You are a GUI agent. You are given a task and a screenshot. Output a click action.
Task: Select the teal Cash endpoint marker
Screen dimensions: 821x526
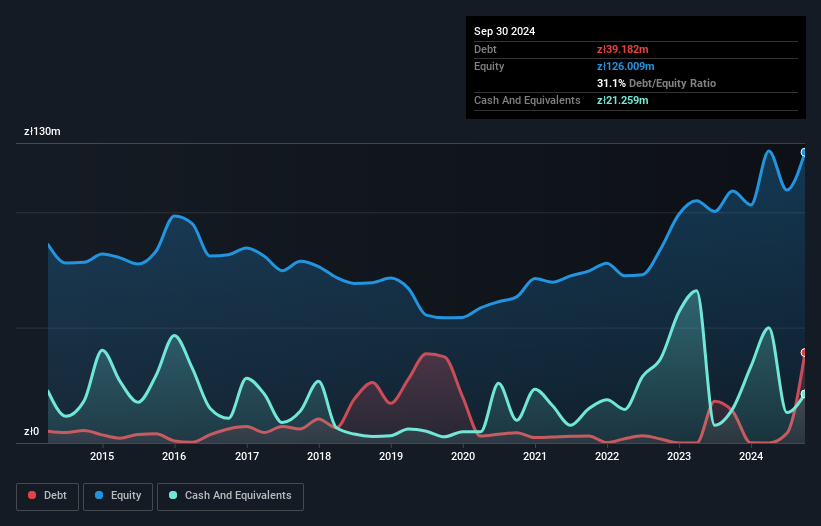click(x=804, y=394)
